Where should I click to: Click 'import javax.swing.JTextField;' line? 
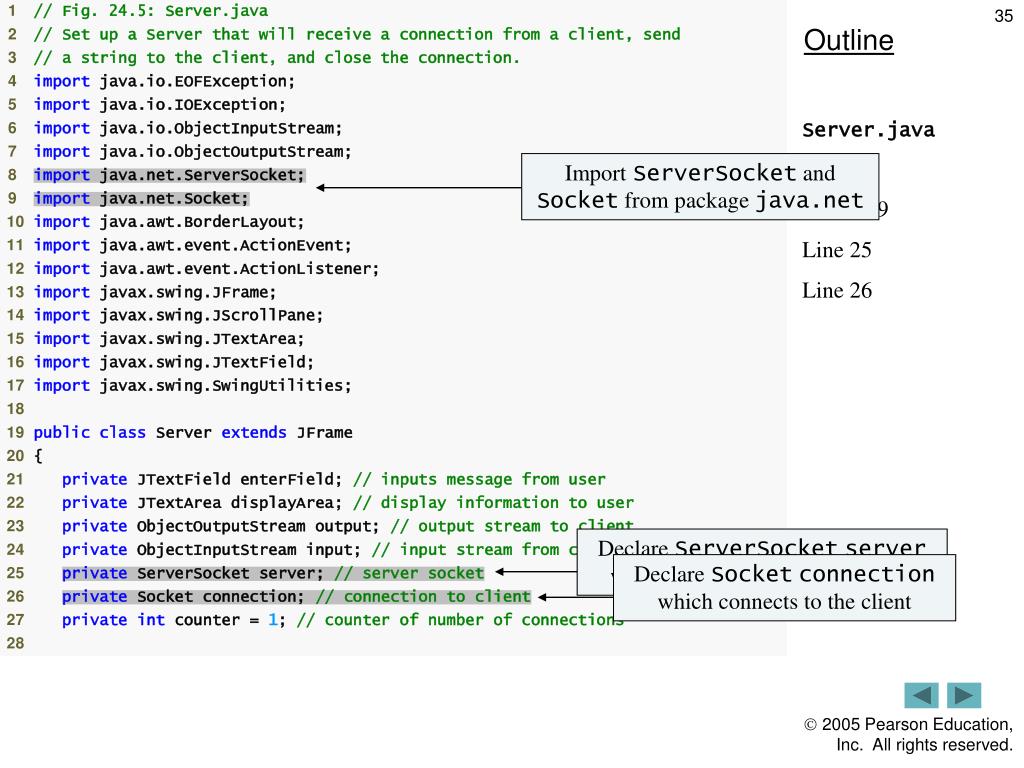[x=174, y=362]
